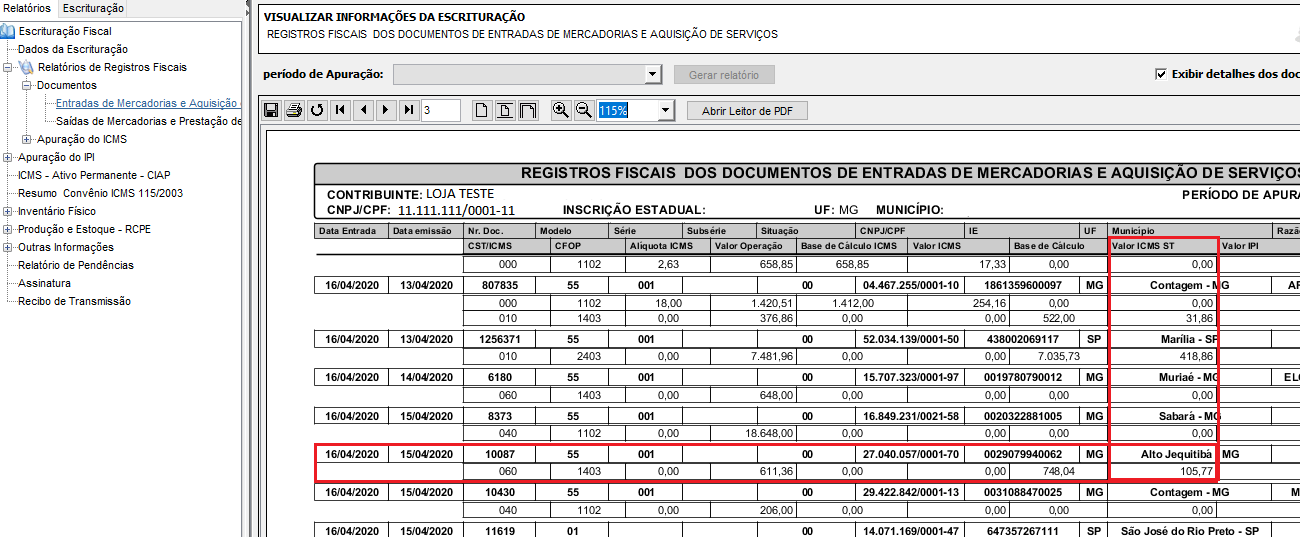Click the page number input field
The image size is (1300, 537).
click(x=440, y=110)
